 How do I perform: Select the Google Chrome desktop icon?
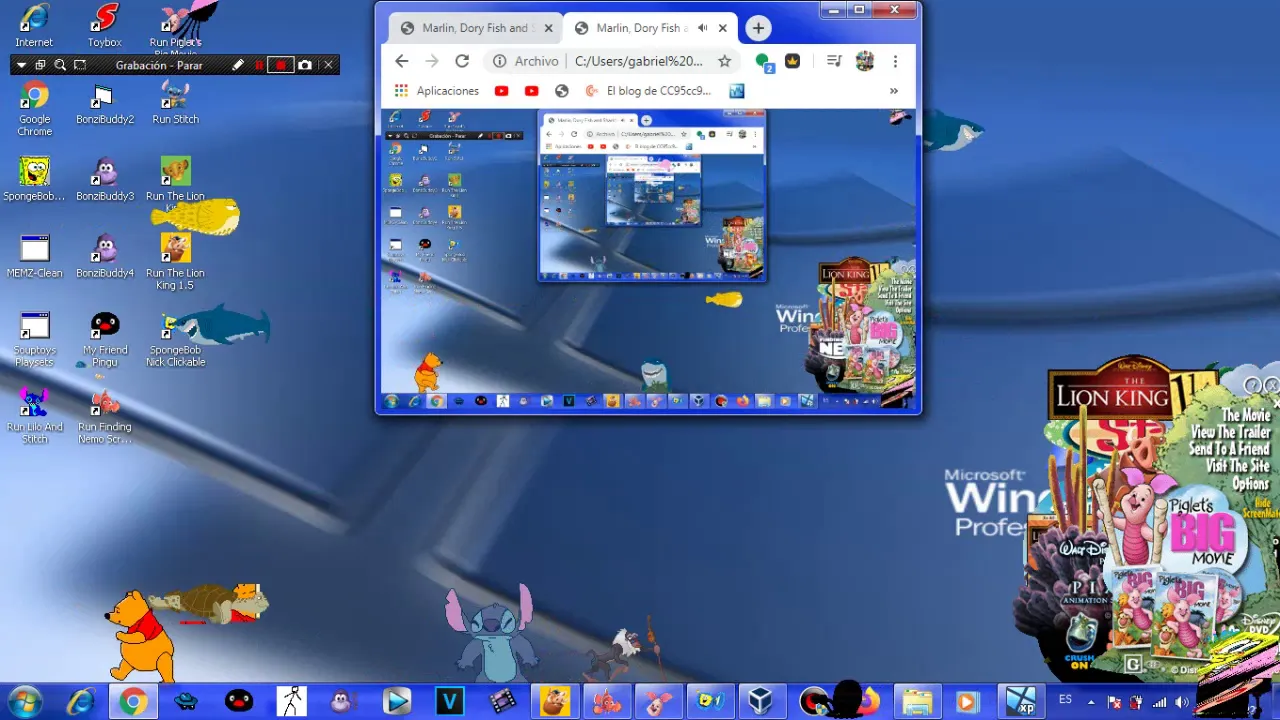(34, 109)
